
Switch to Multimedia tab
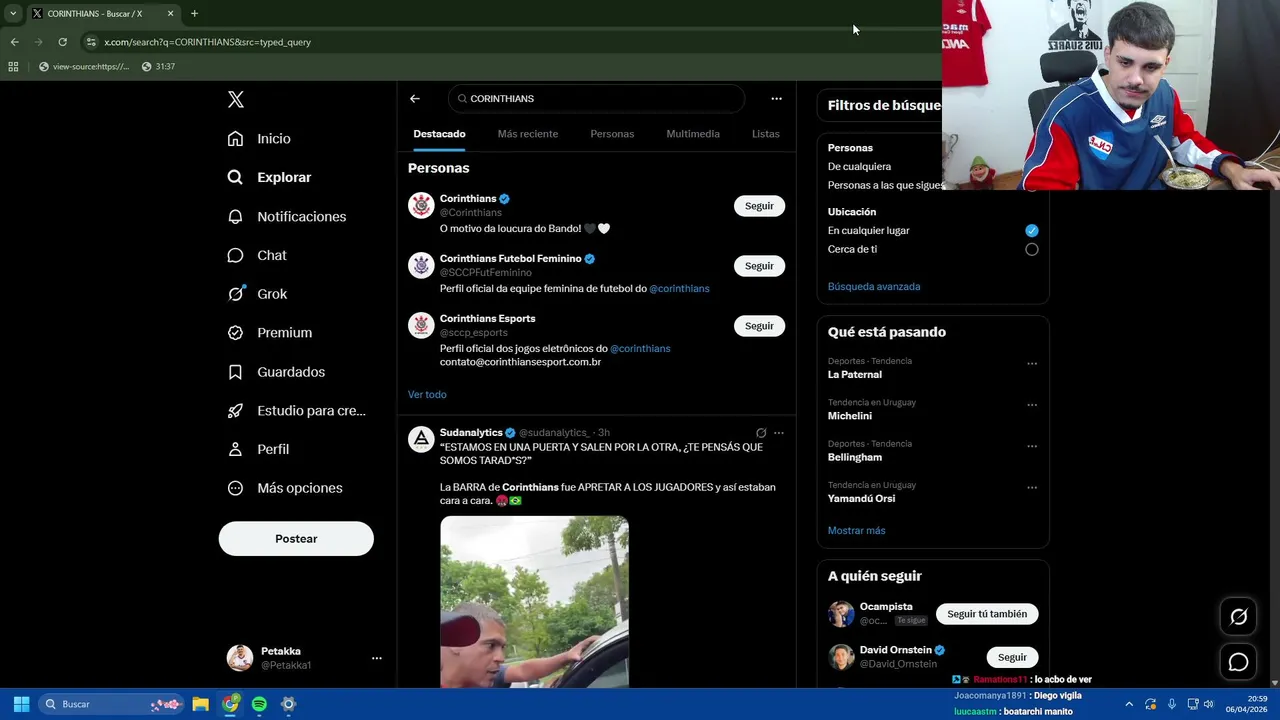[693, 134]
